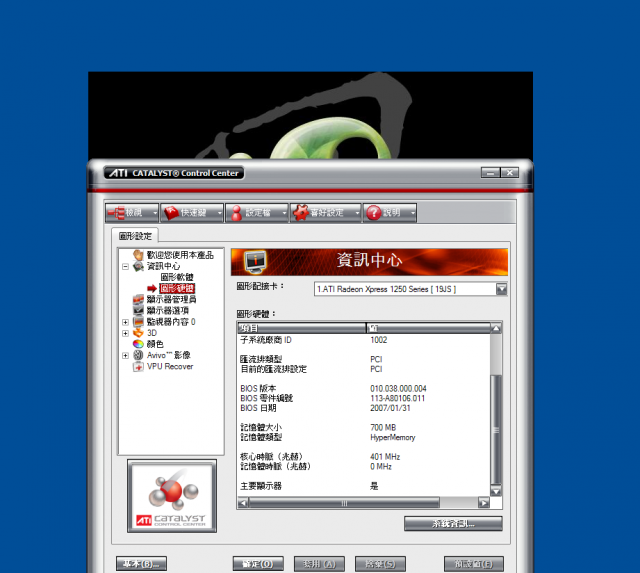640x573 pixels.
Task: Click the vertical scrollbar thumb in list
Action: (x=496, y=429)
